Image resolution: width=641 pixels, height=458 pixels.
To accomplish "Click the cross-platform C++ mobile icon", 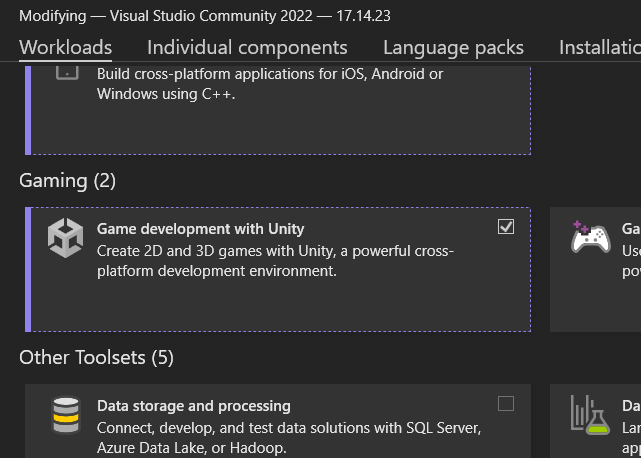I will click(67, 73).
